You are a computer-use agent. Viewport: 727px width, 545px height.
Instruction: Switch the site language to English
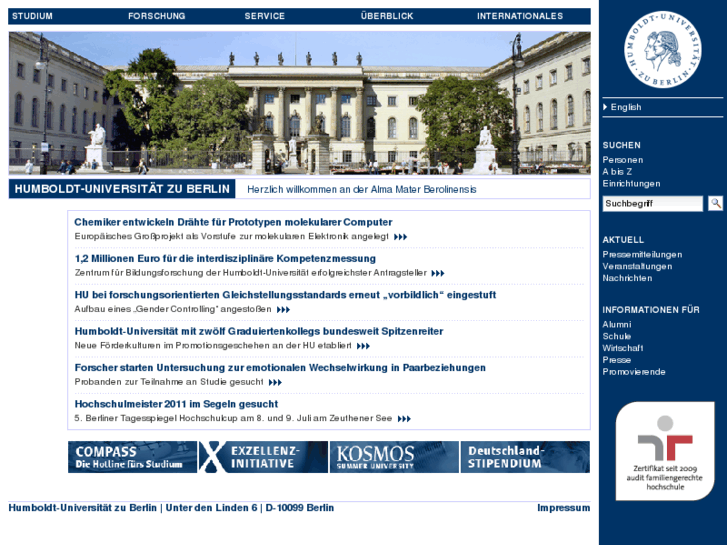point(626,107)
